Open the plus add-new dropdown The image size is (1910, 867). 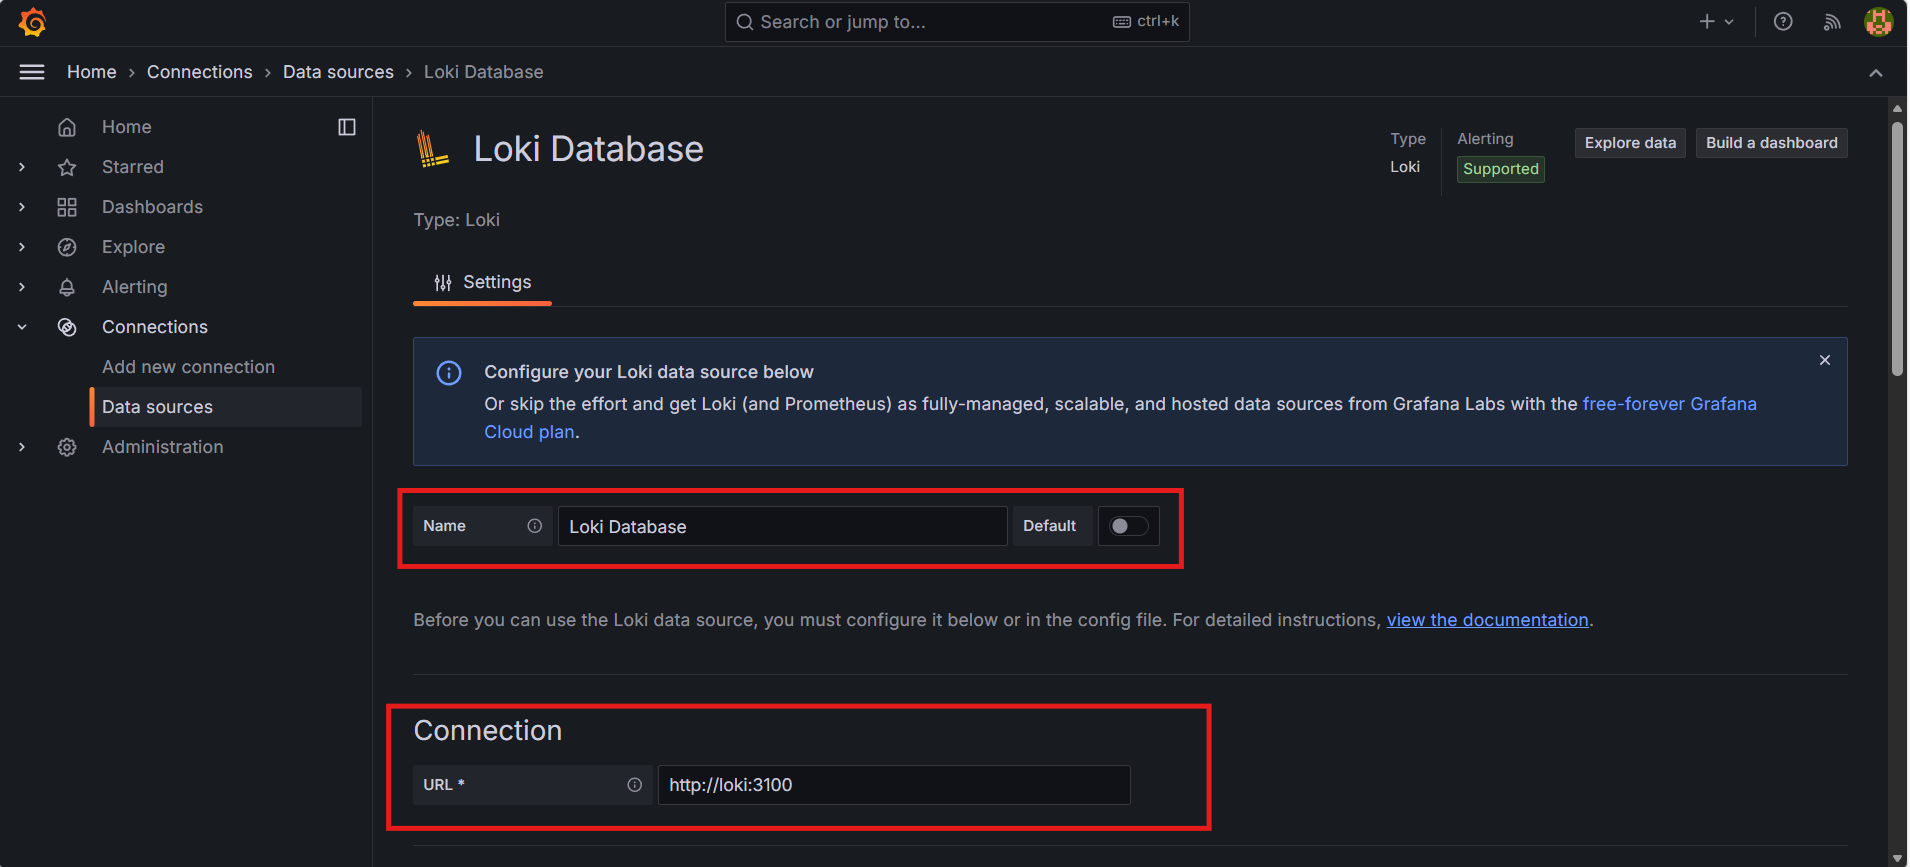click(x=1716, y=22)
